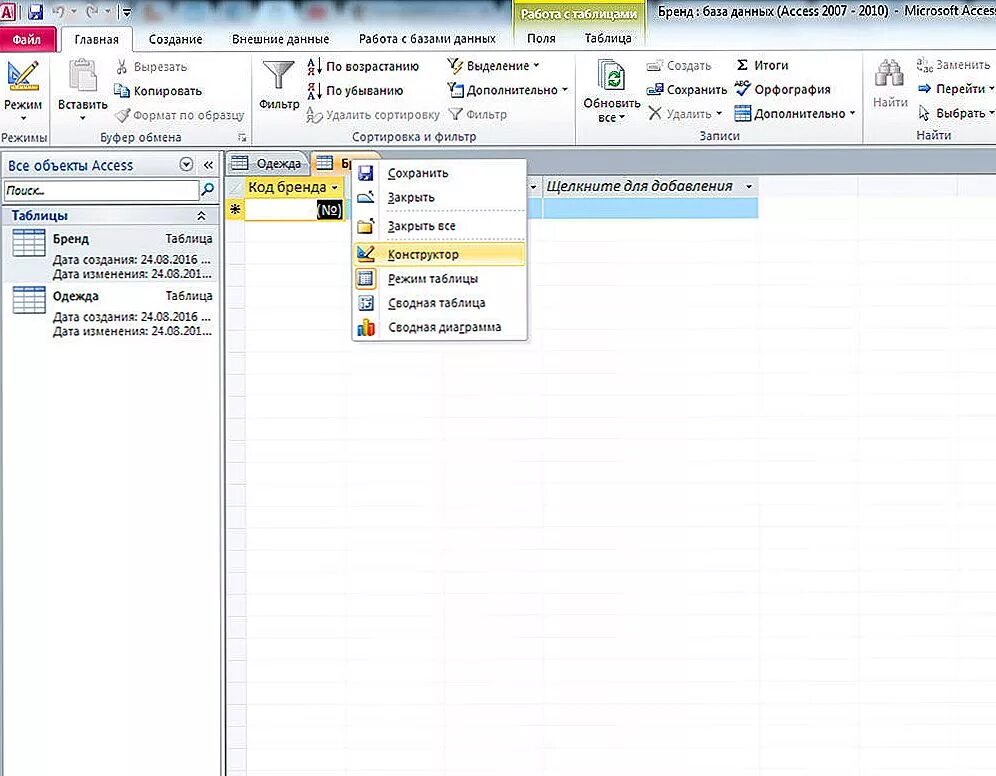This screenshot has height=776, width=996.
Task: Select the Бренд table entry in navigation pane
Action: [x=111, y=254]
